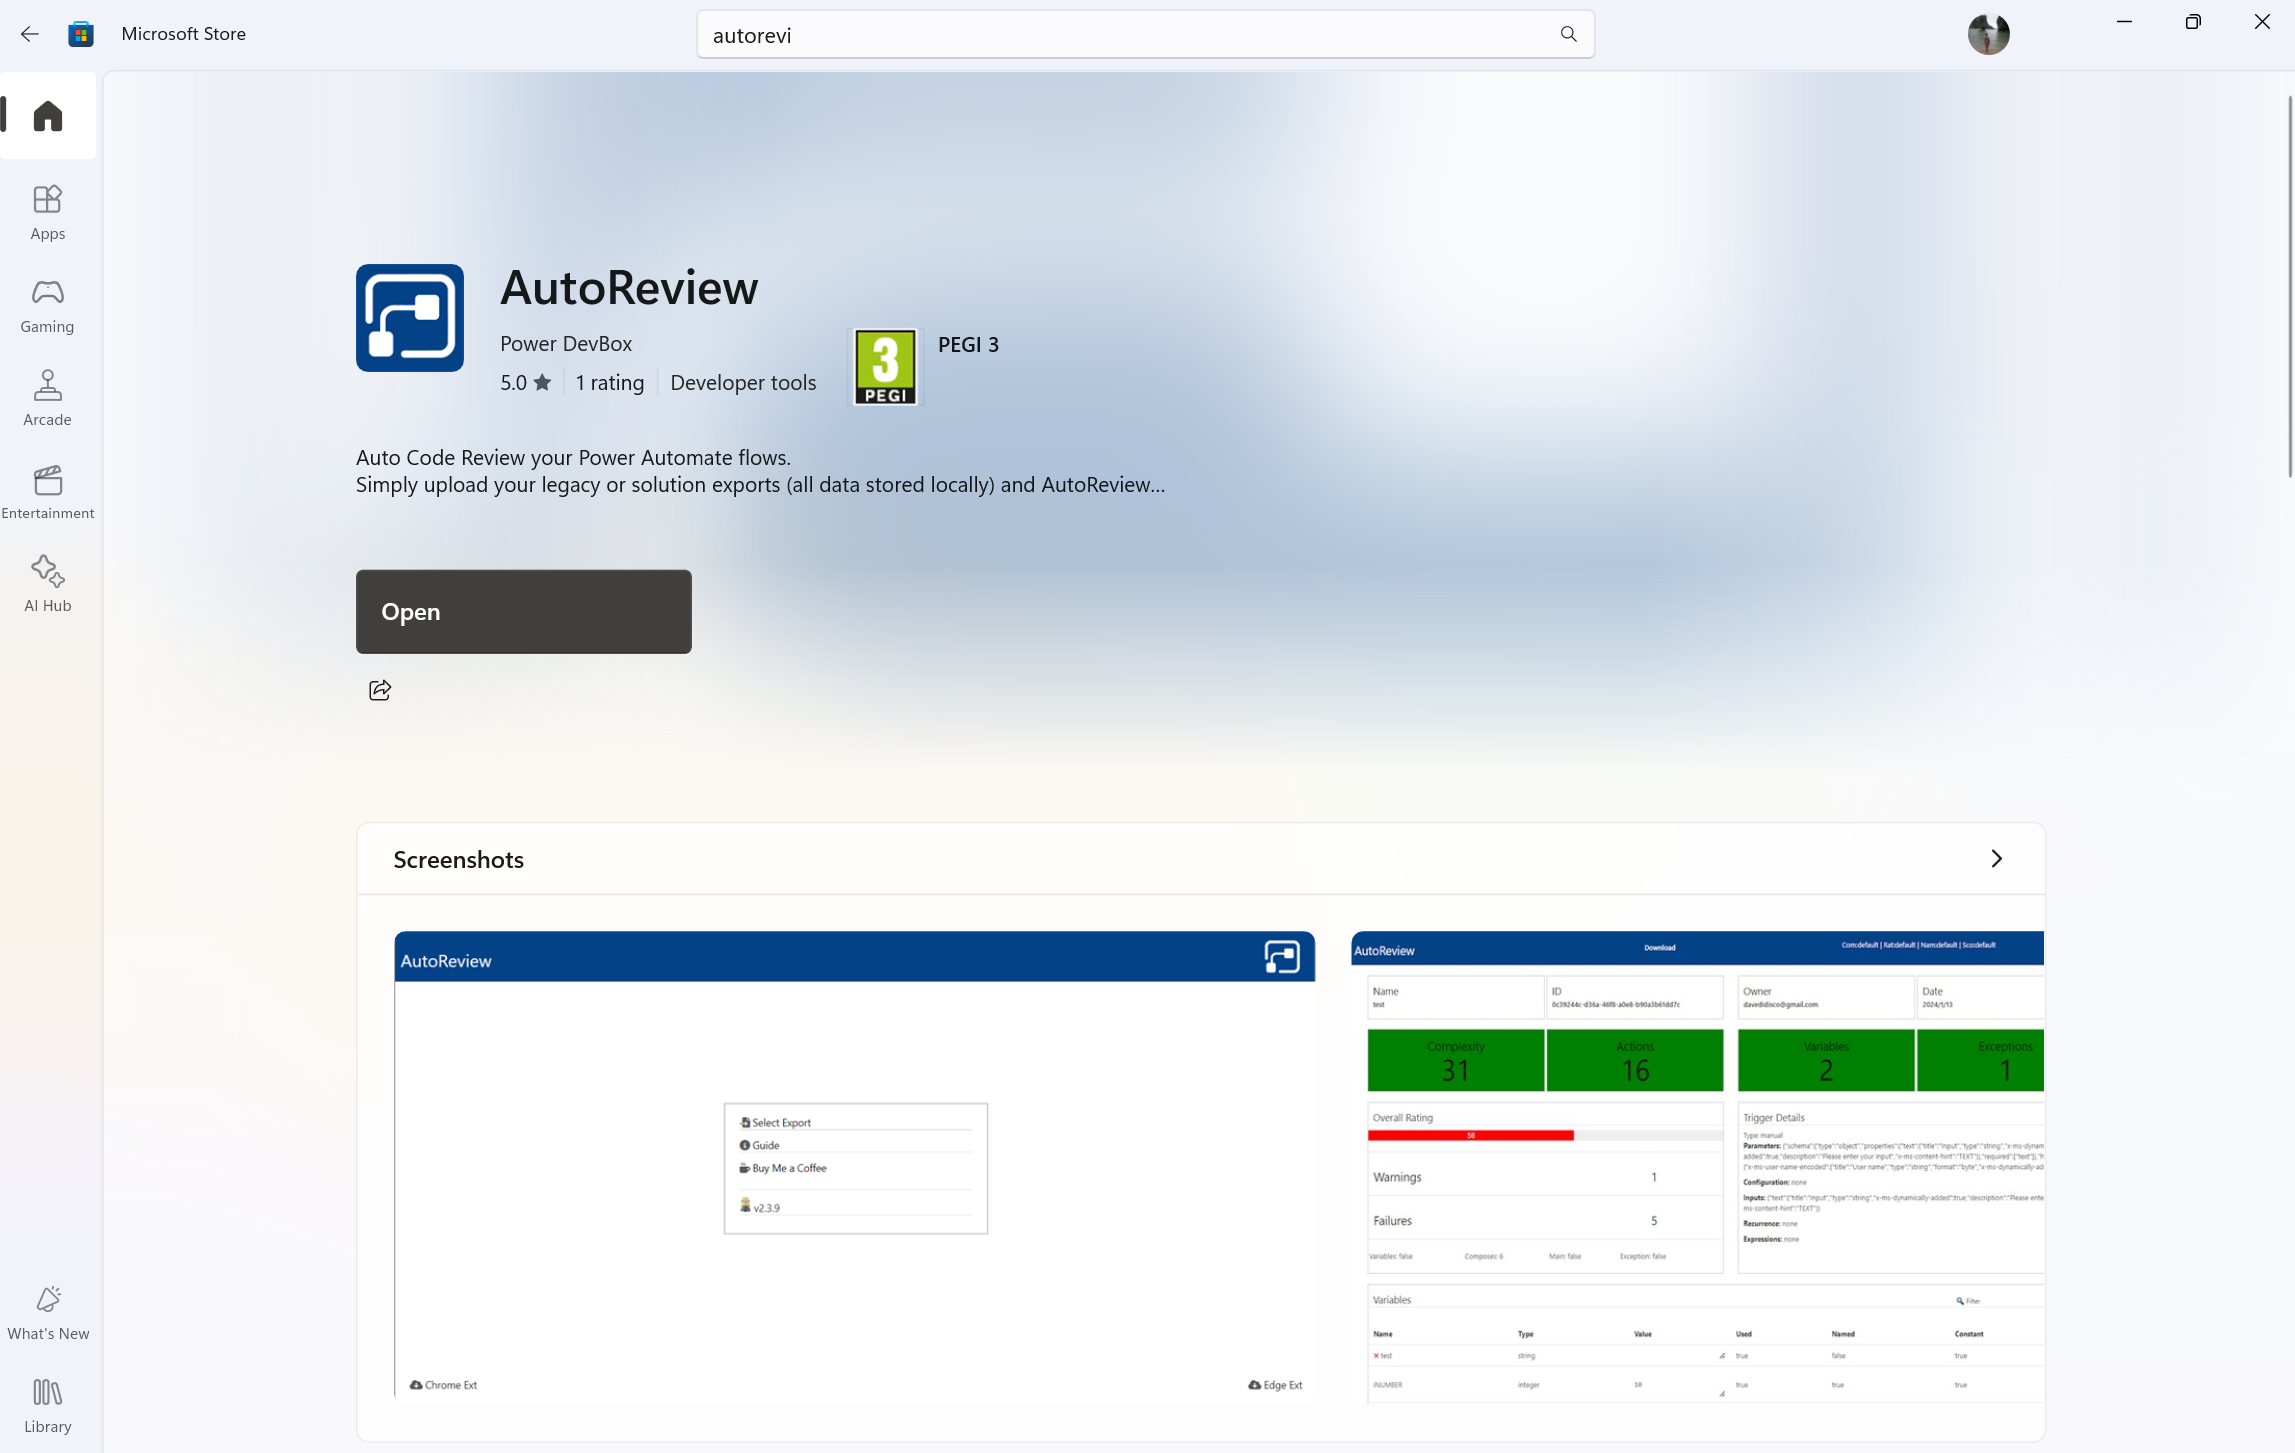Show What's New notifications
The image size is (2295, 1453).
tap(48, 1312)
